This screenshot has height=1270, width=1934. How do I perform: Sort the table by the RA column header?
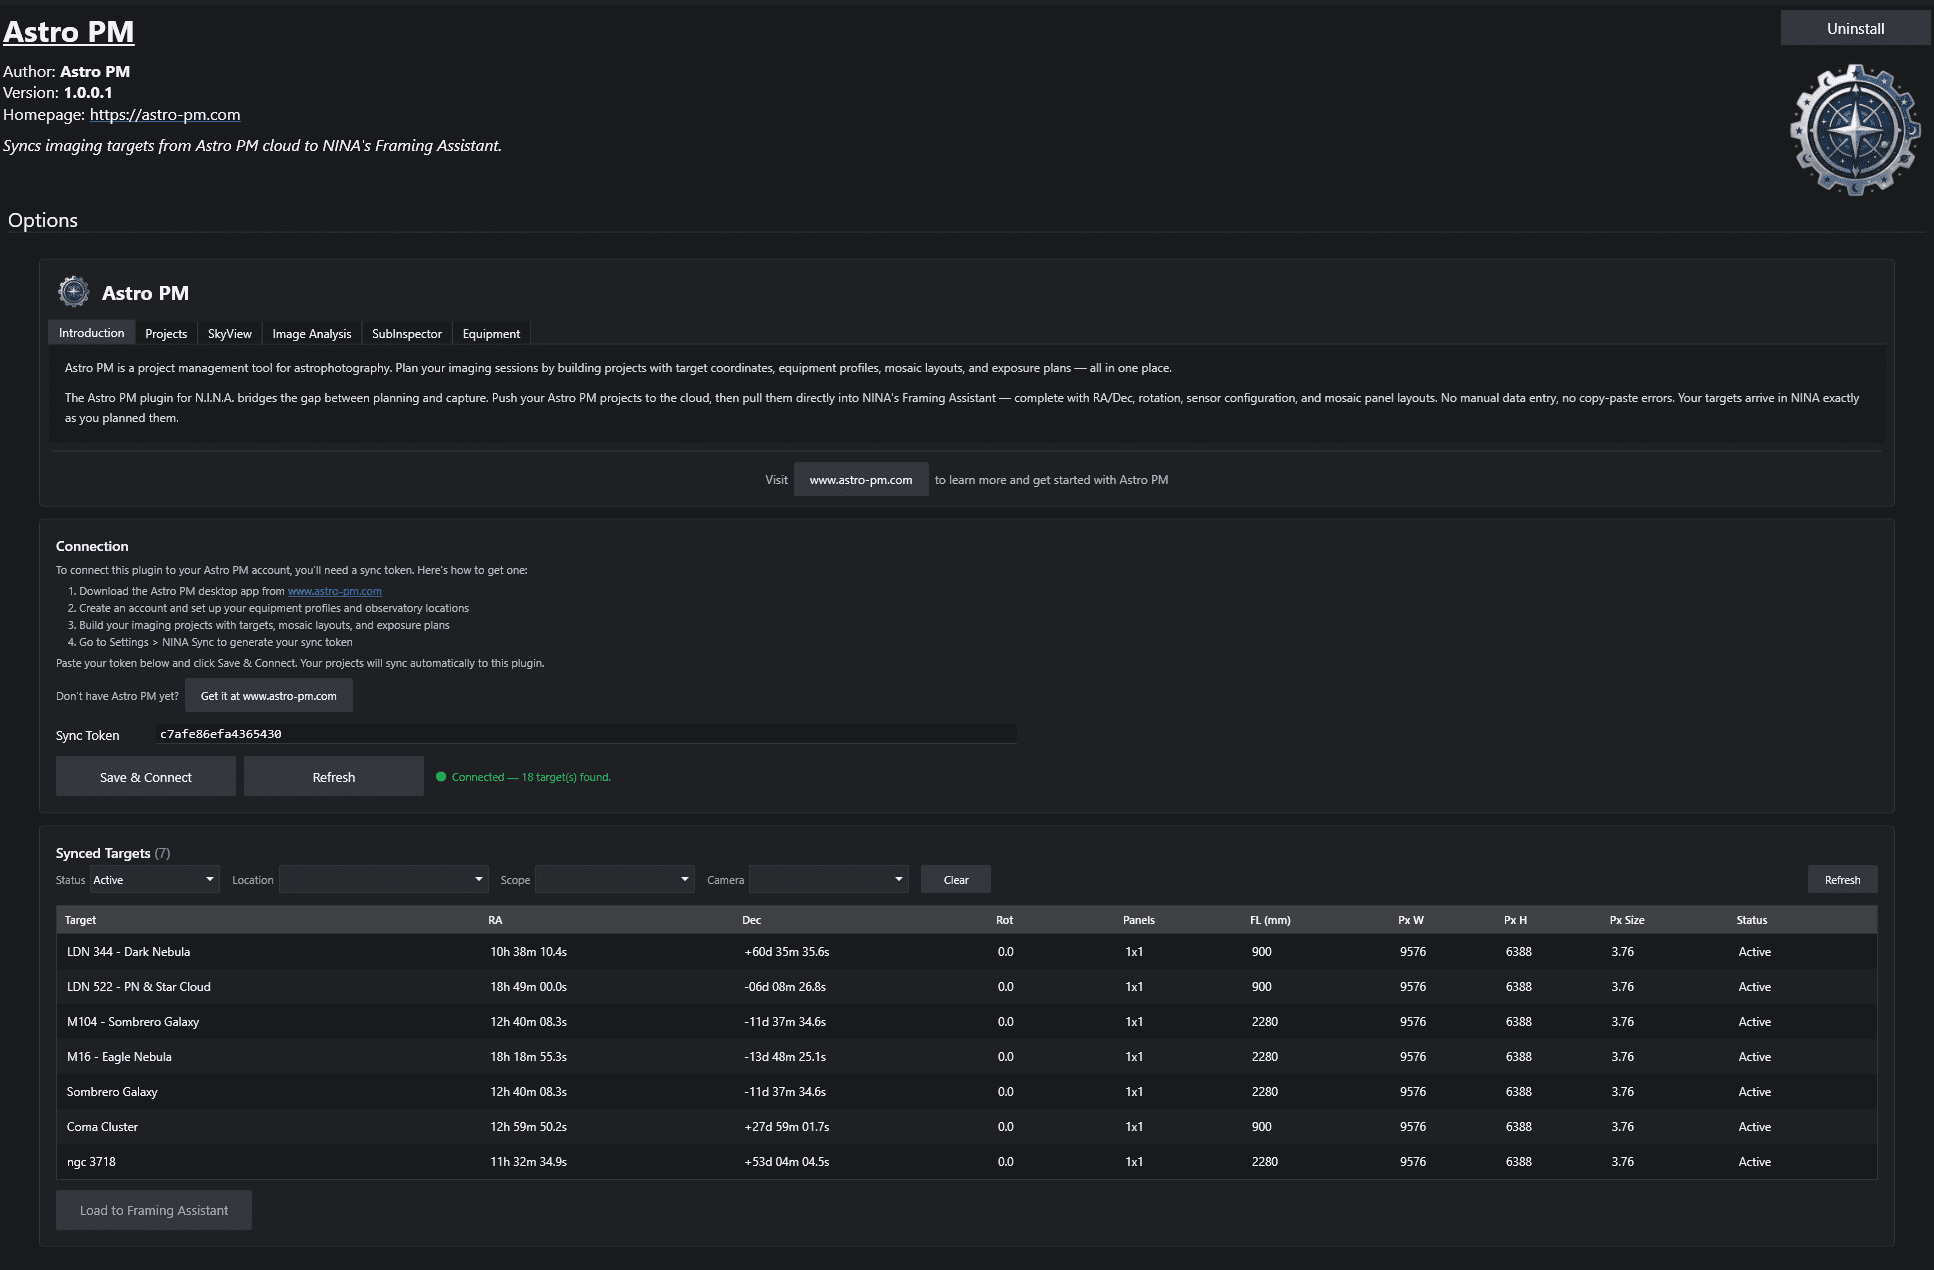click(495, 920)
